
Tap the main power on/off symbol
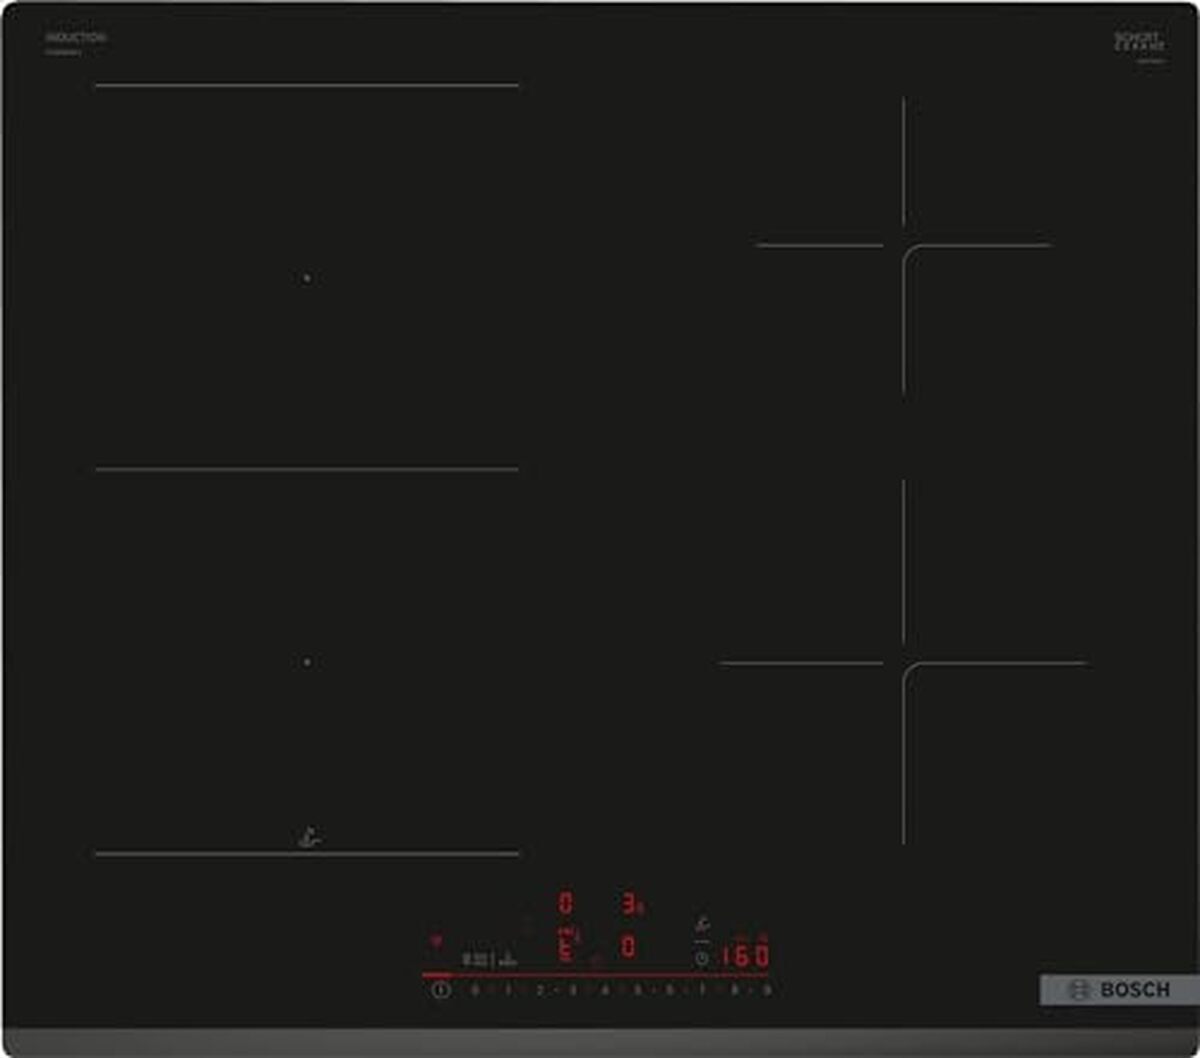(x=441, y=990)
